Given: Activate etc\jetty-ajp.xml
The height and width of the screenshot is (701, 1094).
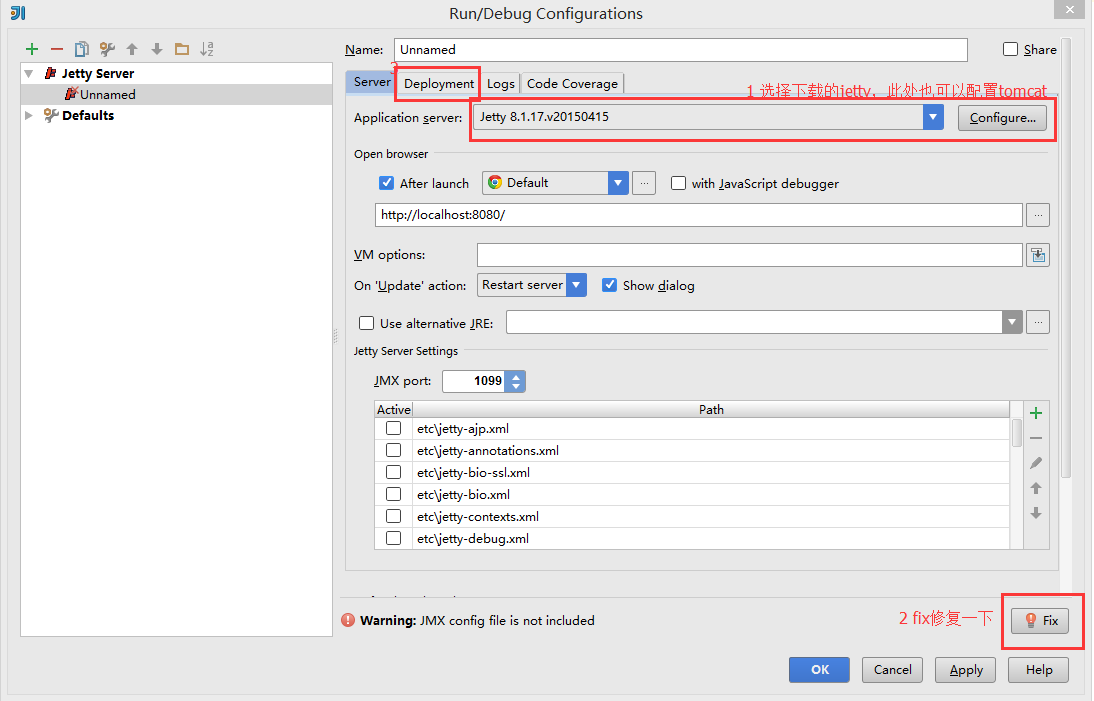Looking at the screenshot, I should click(394, 428).
